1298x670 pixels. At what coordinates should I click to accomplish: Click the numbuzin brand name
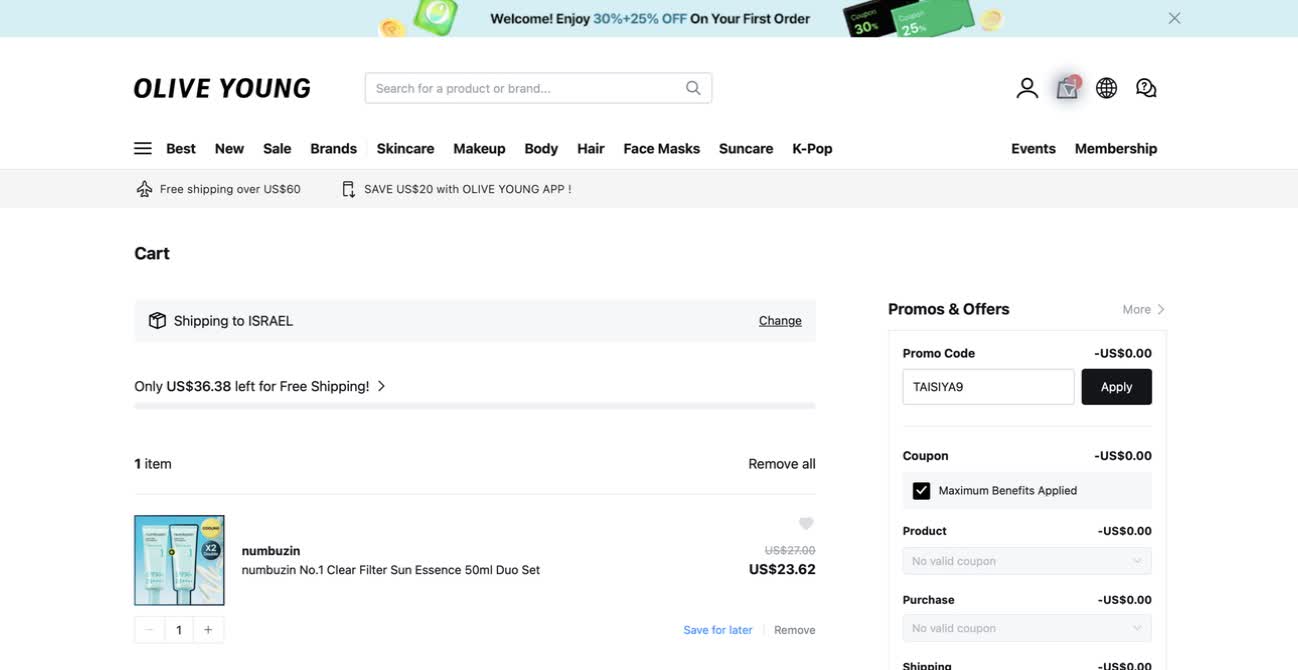click(x=271, y=551)
